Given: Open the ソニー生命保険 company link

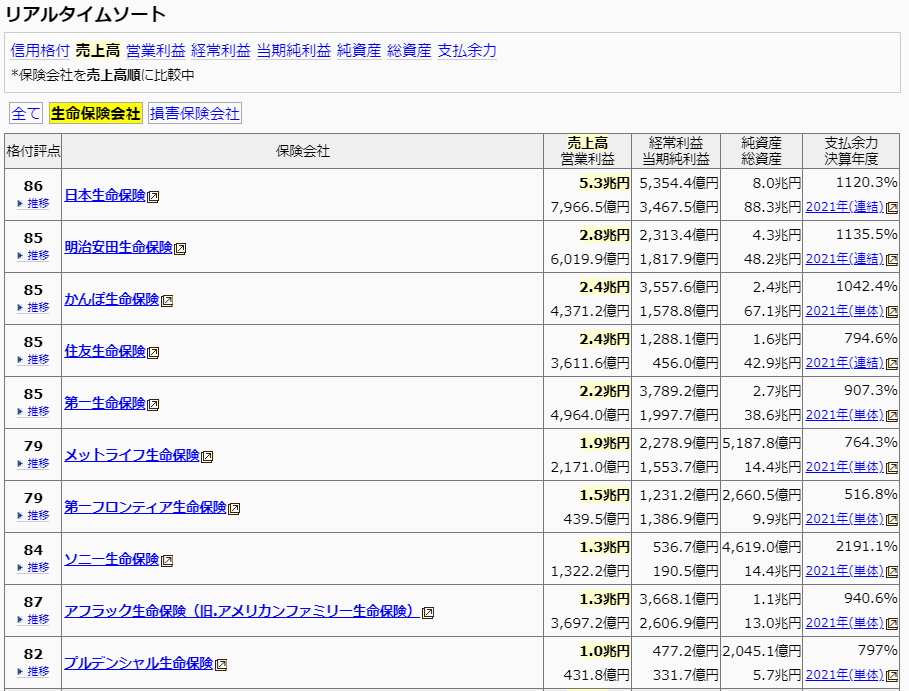Looking at the screenshot, I should [x=111, y=559].
